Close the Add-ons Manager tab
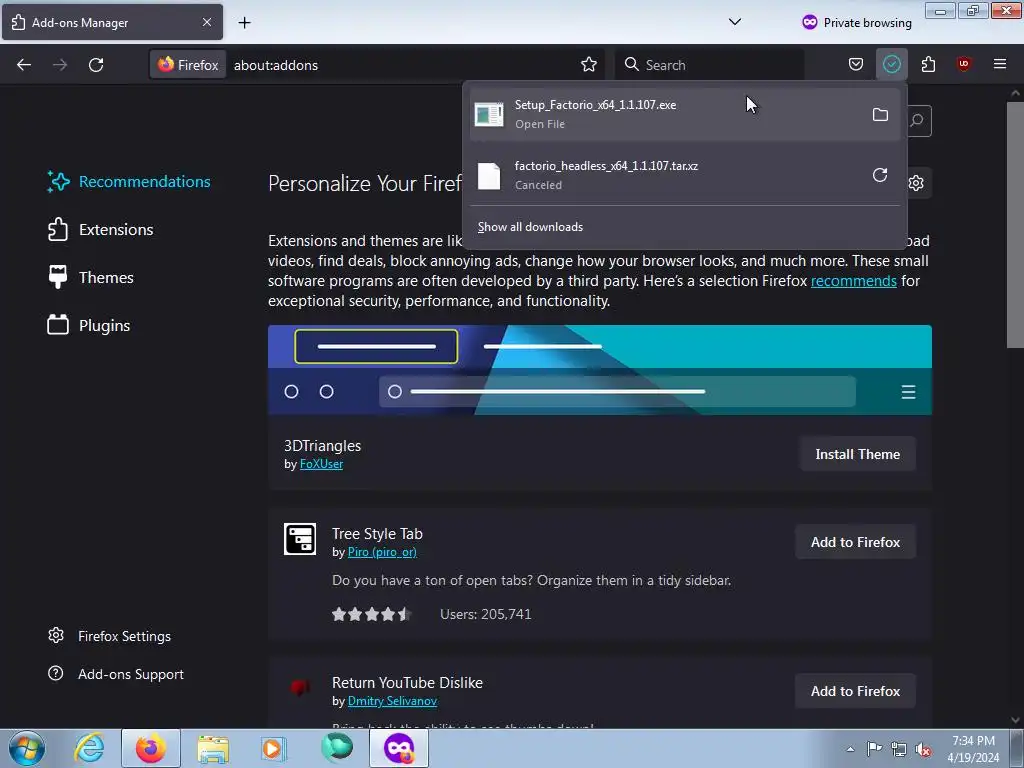This screenshot has width=1024, height=768. point(207,22)
